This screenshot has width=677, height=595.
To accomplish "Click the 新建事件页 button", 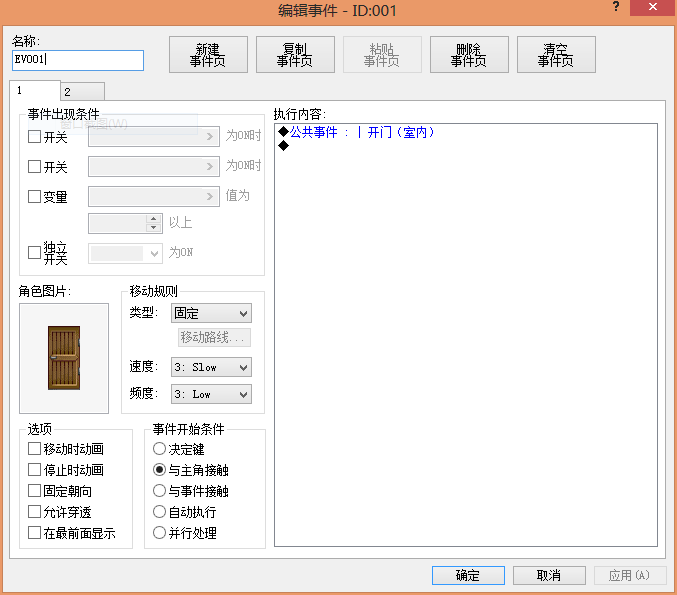I will 208,54.
